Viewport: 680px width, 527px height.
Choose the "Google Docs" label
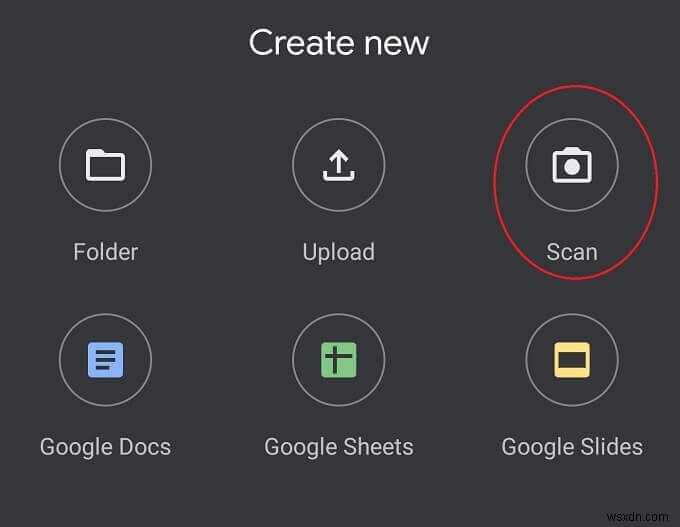click(105, 448)
